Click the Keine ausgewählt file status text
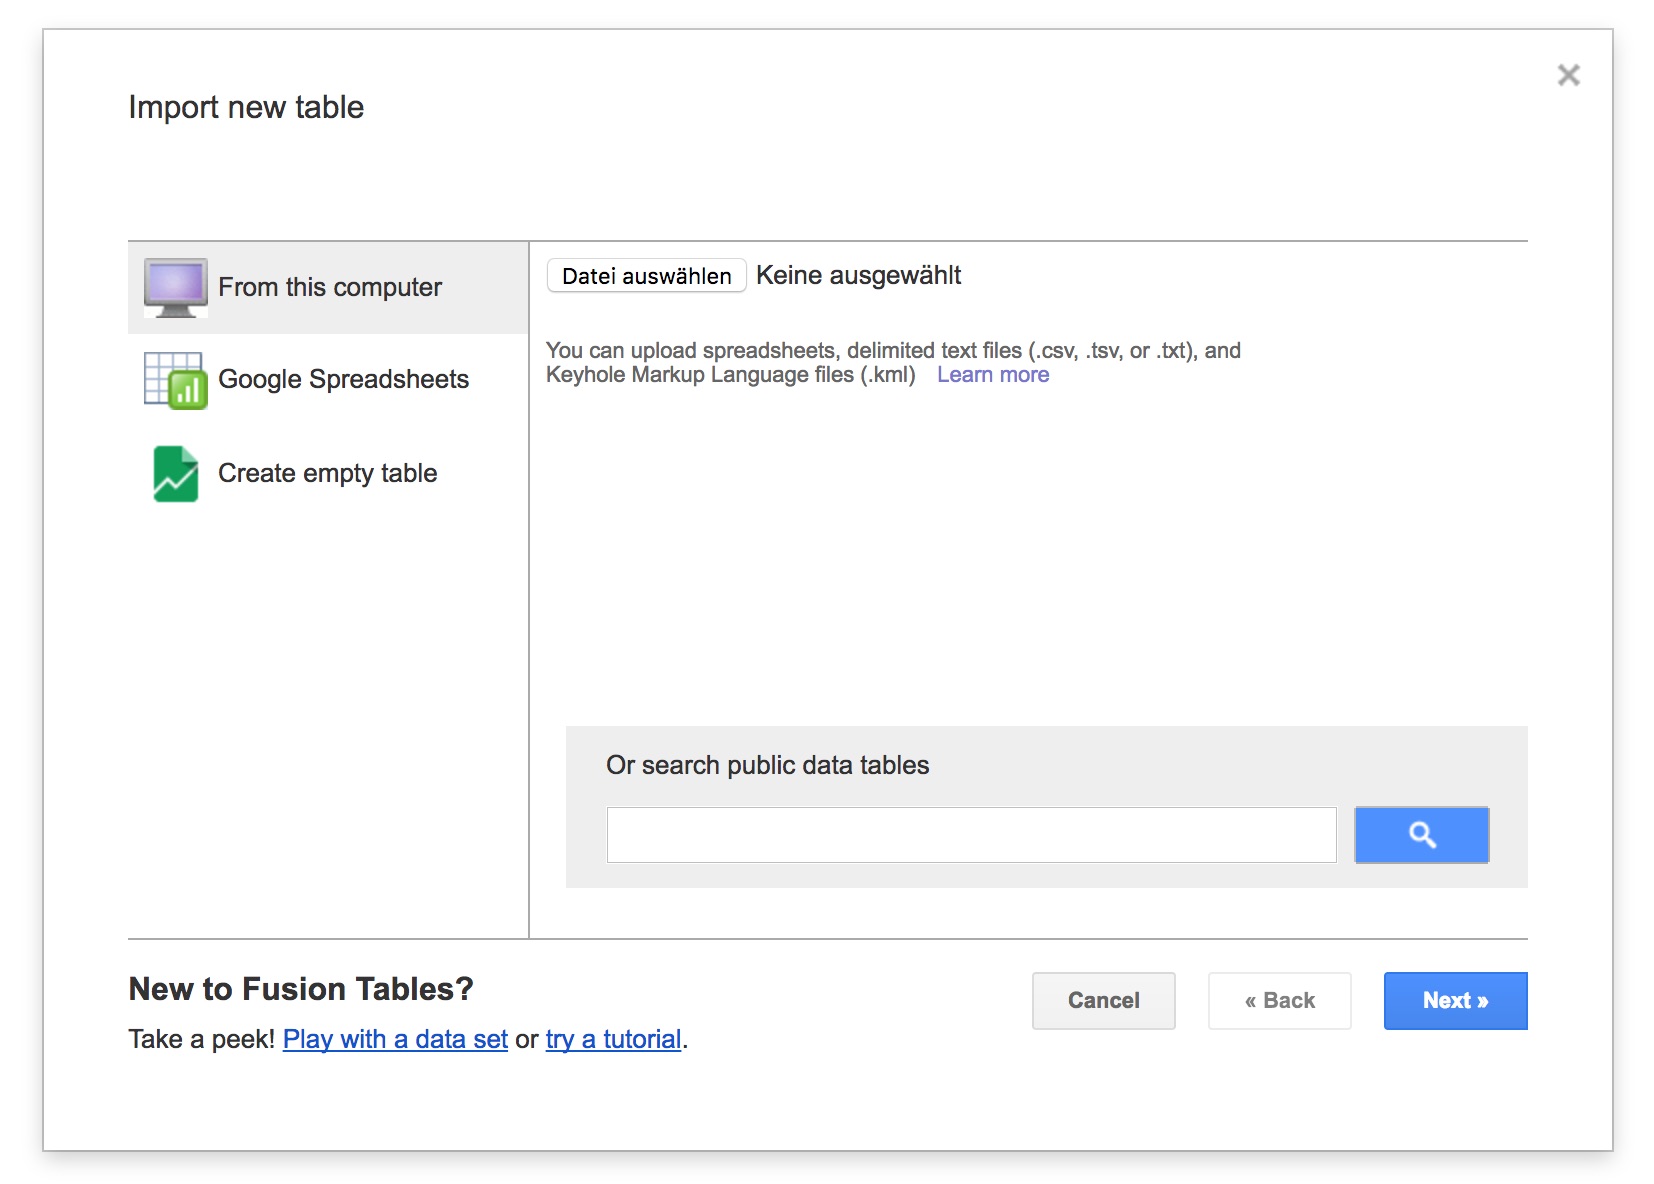 point(858,276)
